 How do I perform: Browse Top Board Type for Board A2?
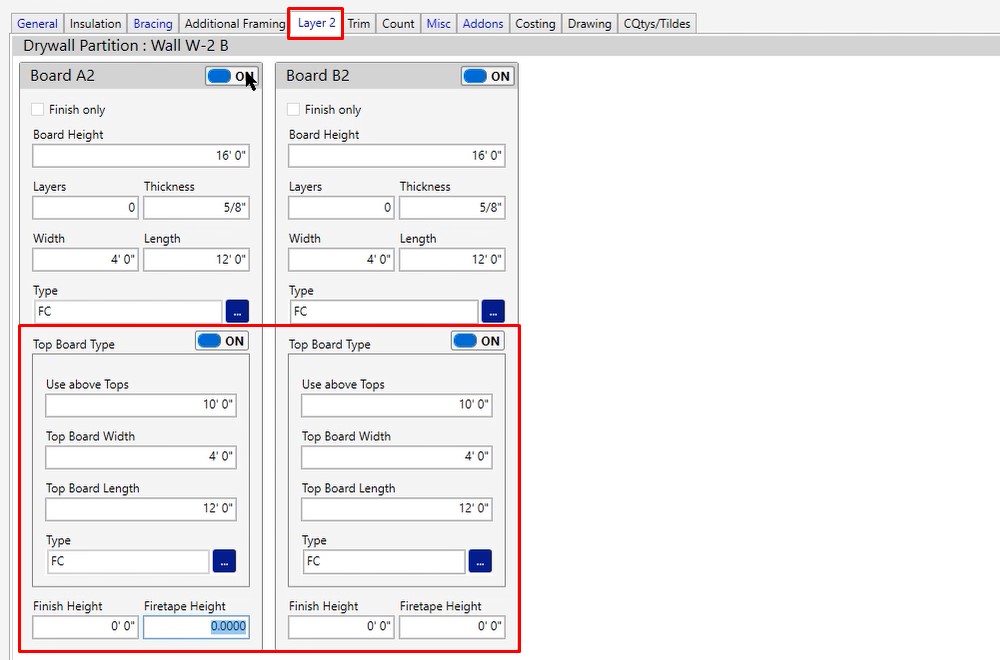(x=224, y=561)
